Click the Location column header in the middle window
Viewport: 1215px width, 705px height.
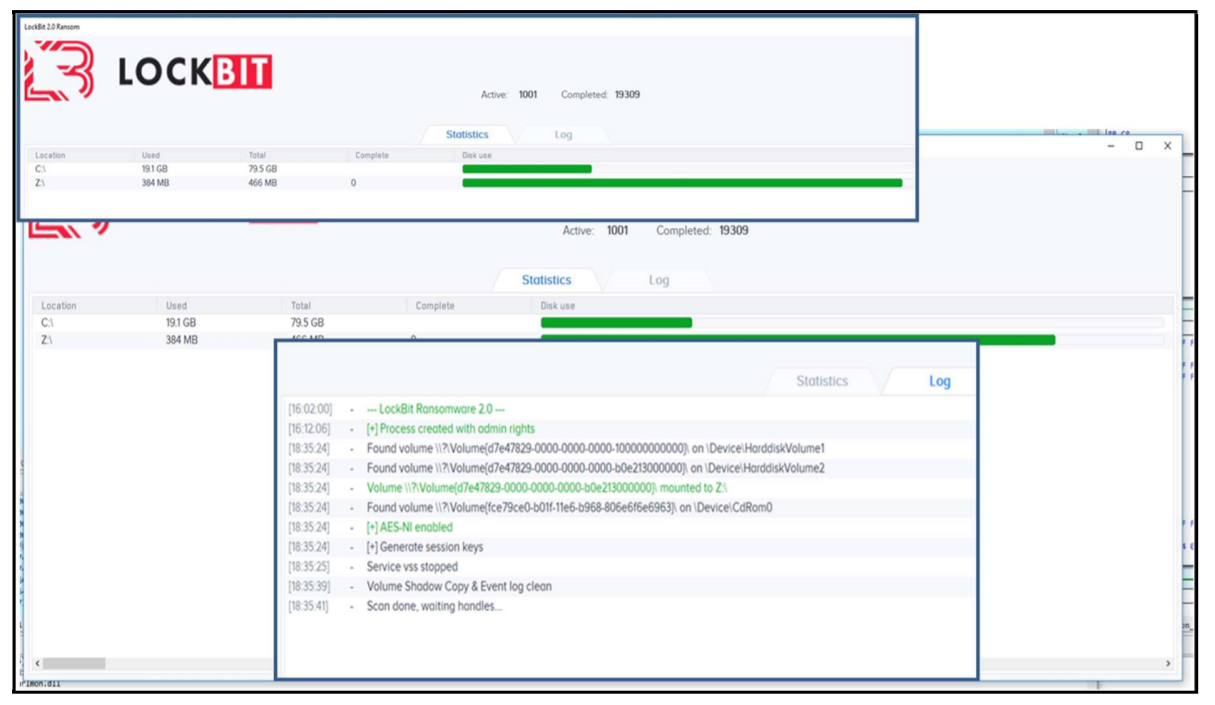pos(59,306)
